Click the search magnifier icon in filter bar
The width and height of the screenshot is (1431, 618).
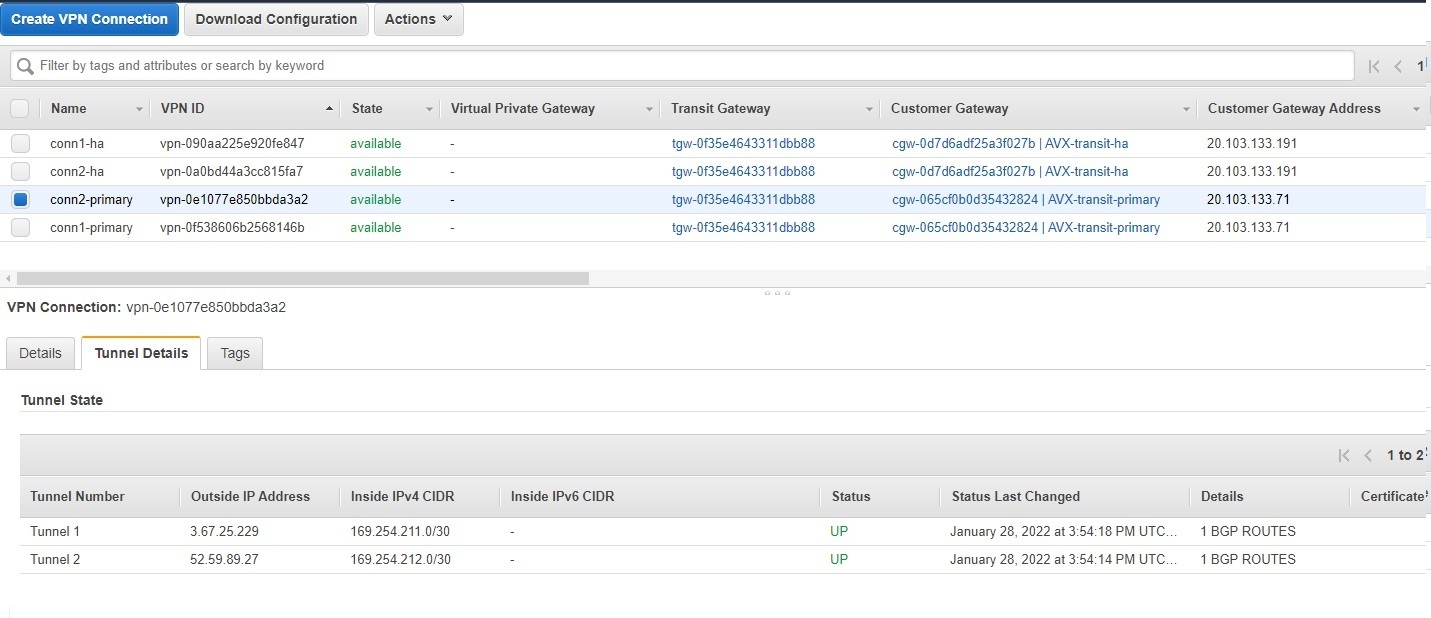25,66
